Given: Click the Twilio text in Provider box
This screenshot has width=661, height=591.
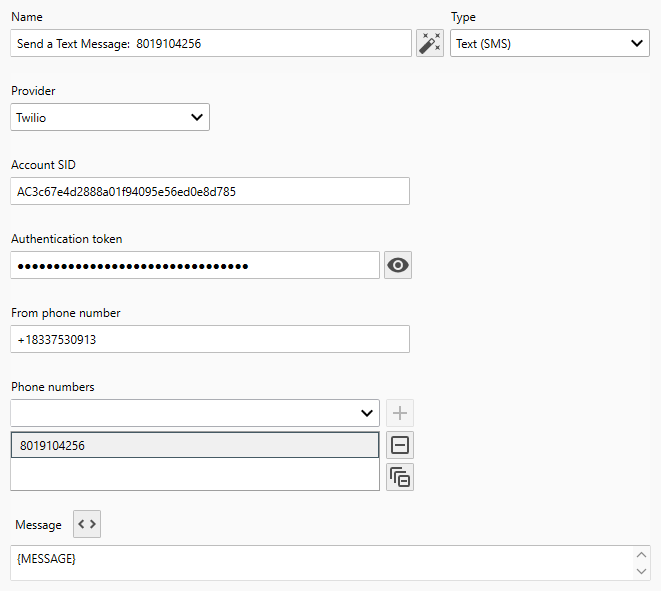Looking at the screenshot, I should [x=32, y=117].
